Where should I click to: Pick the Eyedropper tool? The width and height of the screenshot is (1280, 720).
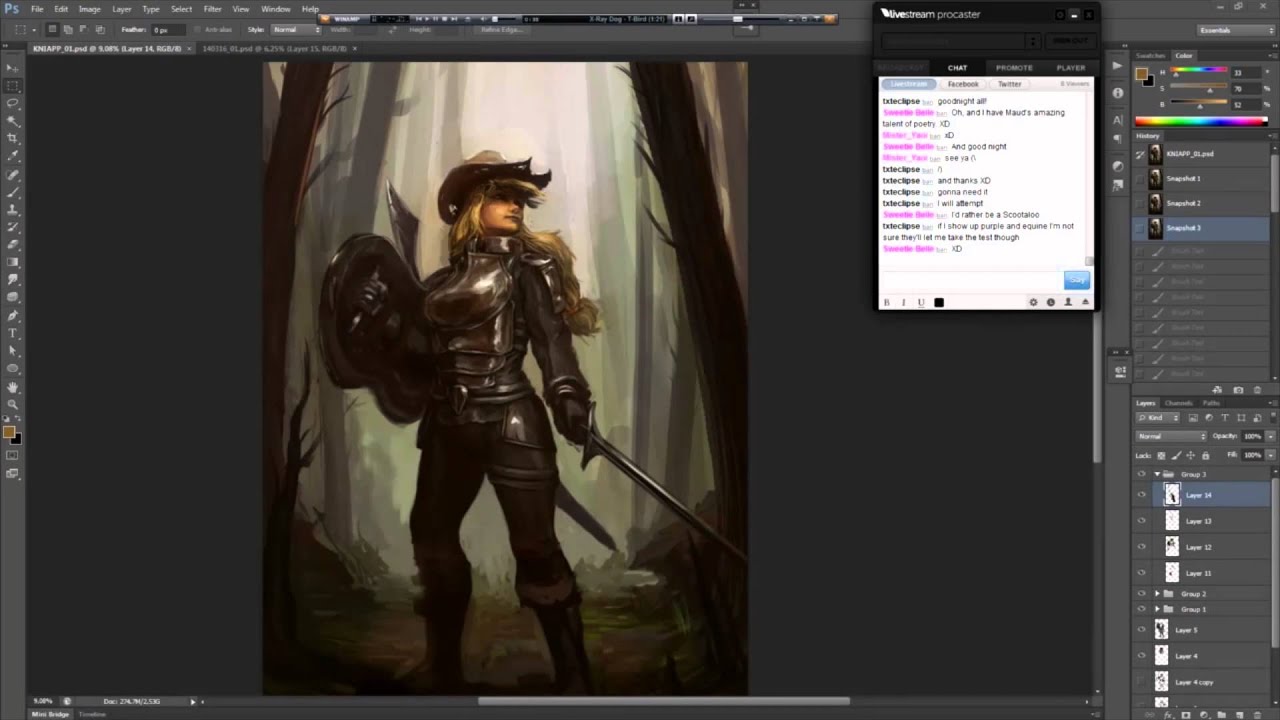(12, 155)
